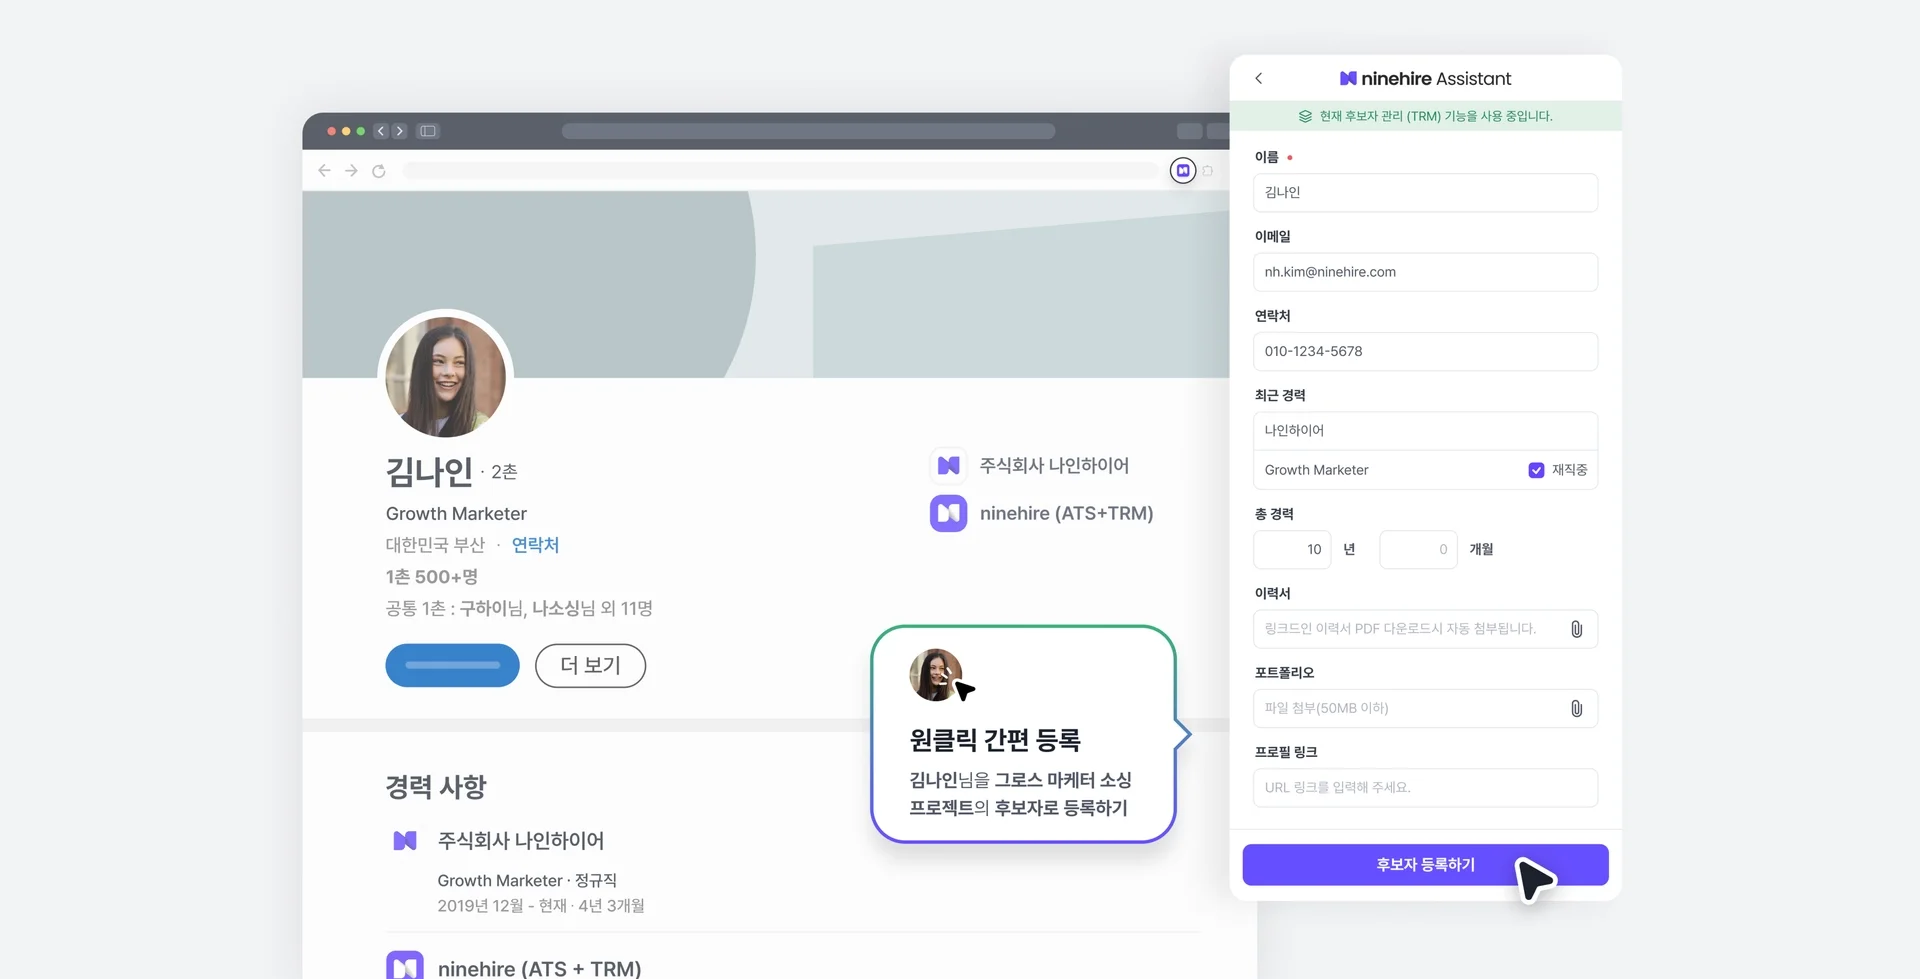
Task: Click the 경력 사항 section heading
Action: 436,787
